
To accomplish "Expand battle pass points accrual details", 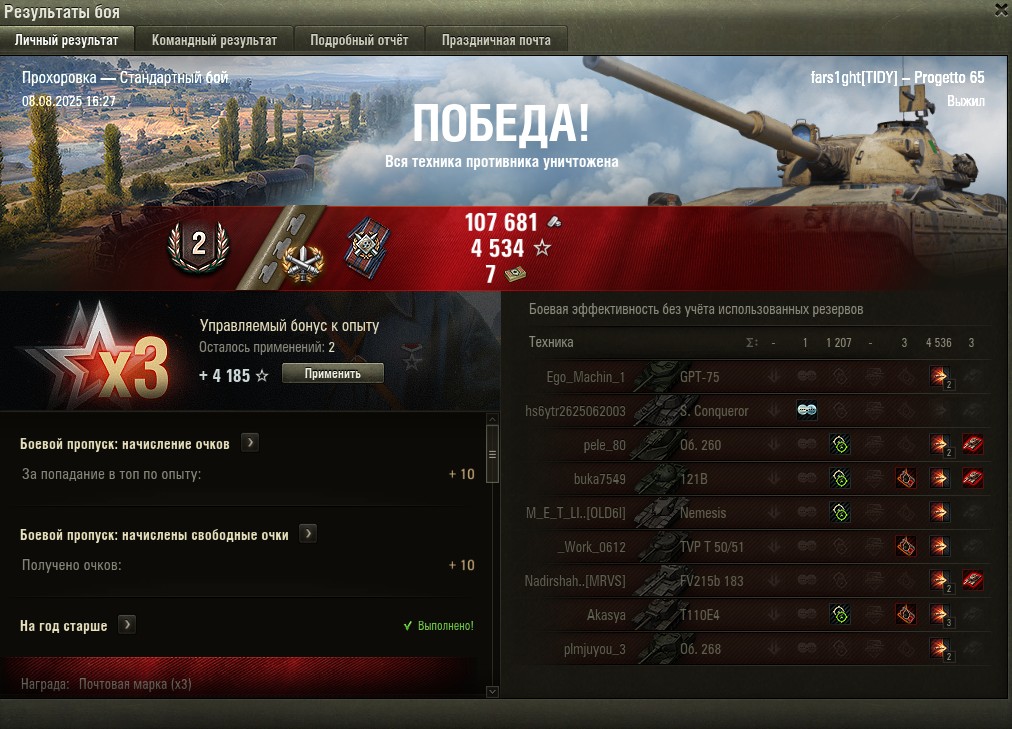I will coord(250,443).
